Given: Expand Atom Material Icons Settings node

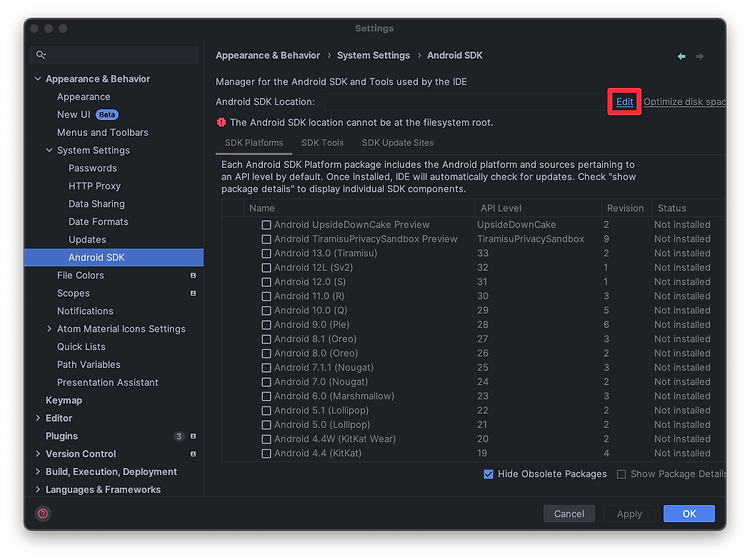Looking at the screenshot, I should pos(49,329).
